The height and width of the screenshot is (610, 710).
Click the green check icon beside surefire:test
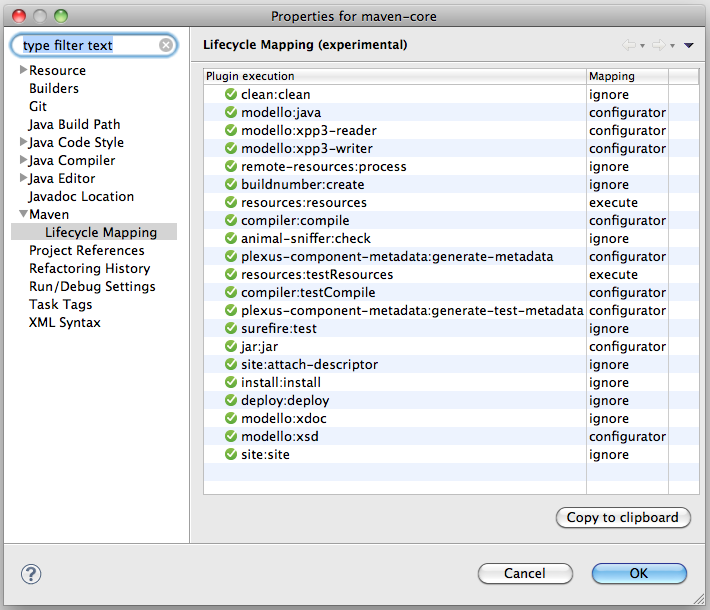click(x=231, y=328)
